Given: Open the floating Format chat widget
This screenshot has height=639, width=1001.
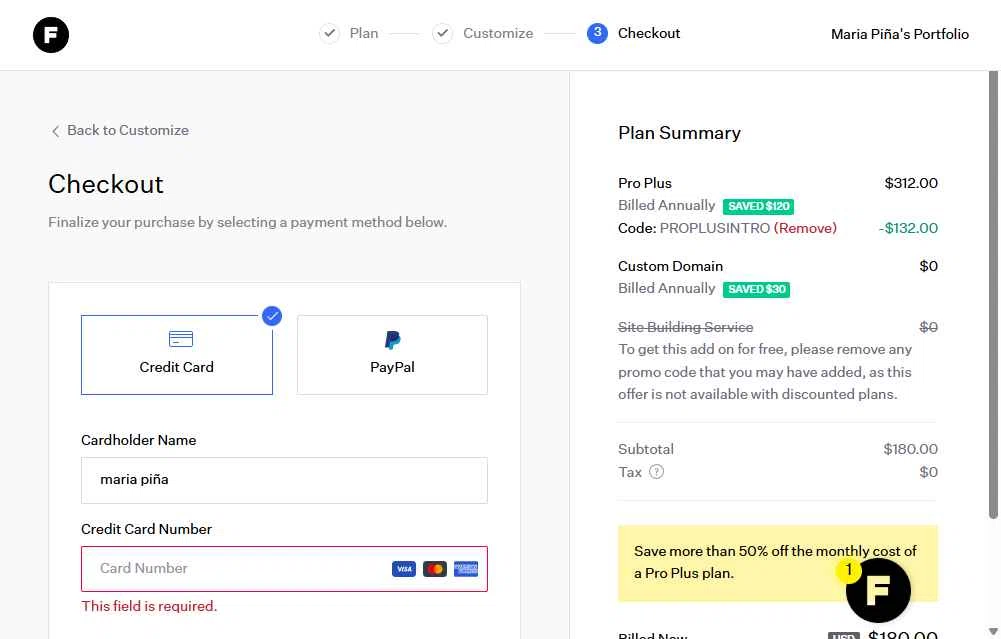Looking at the screenshot, I should 878,590.
